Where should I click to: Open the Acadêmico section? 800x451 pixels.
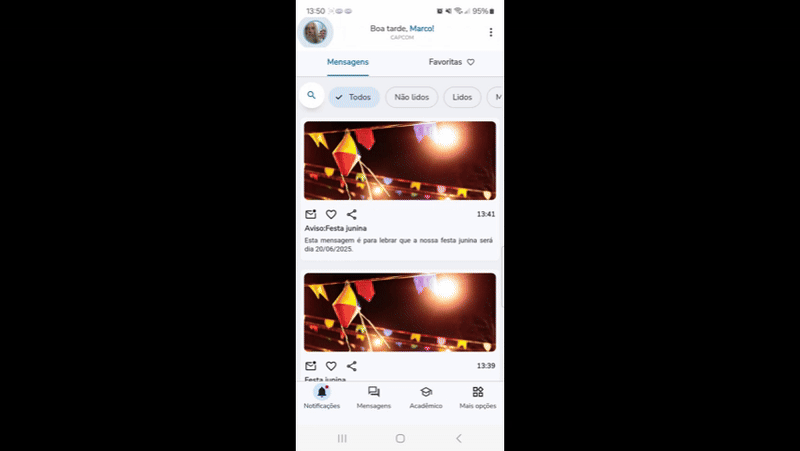point(426,397)
